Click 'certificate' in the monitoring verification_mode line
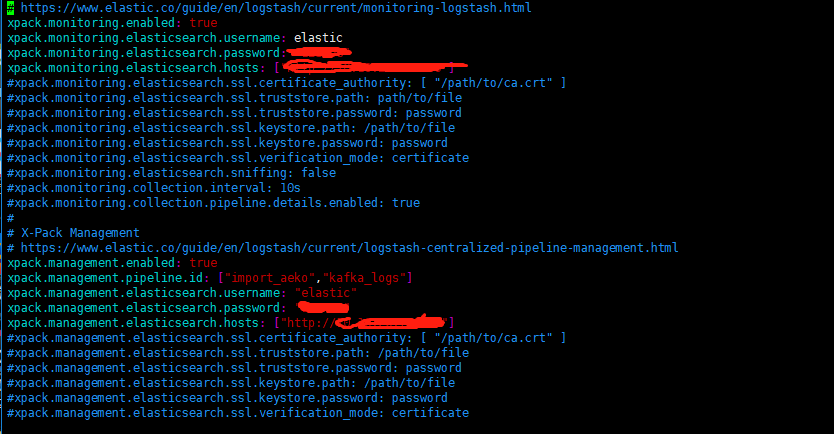Viewport: 834px width, 434px height. (x=430, y=158)
